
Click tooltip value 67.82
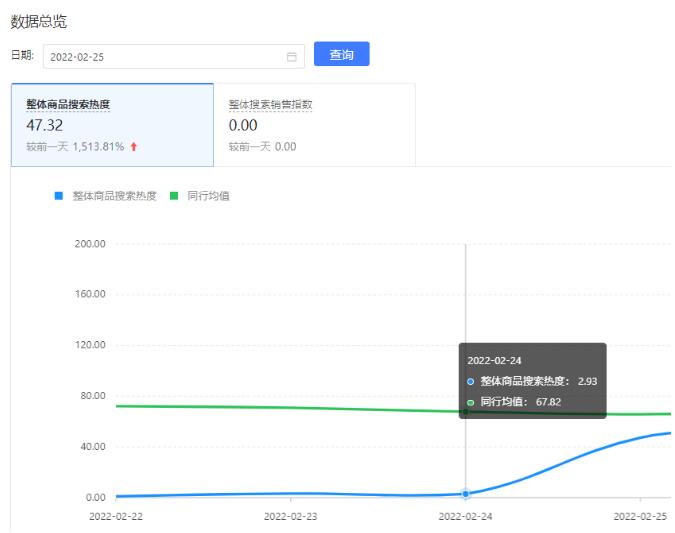(548, 402)
